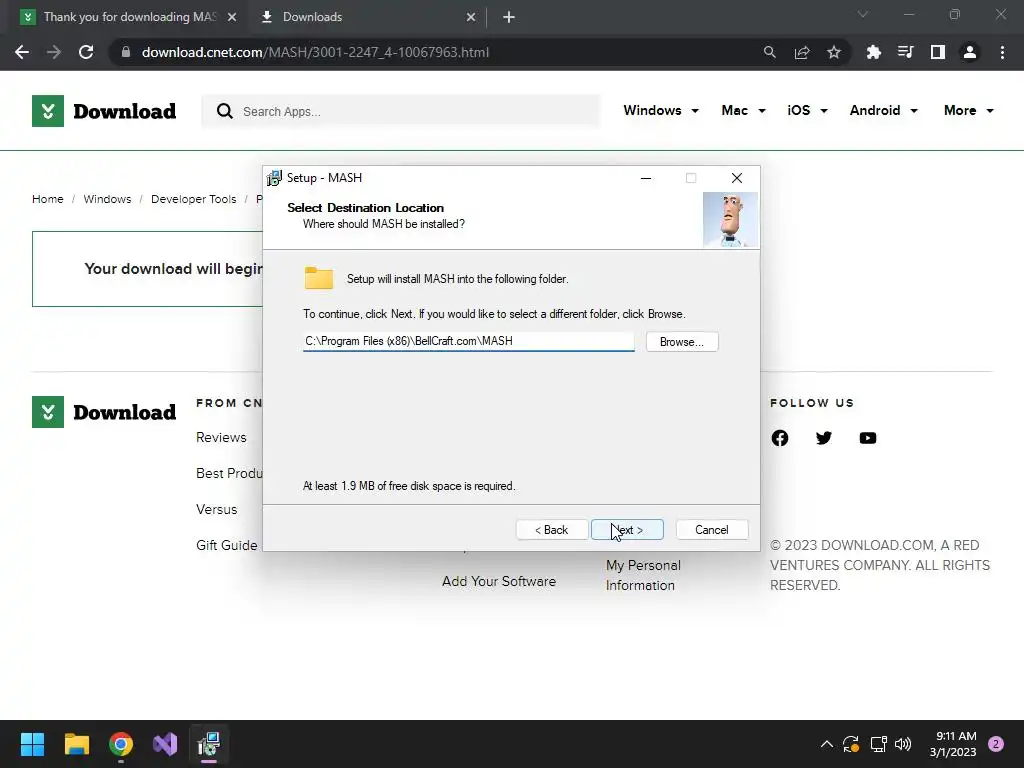Click the Search Apps field

coord(400,111)
